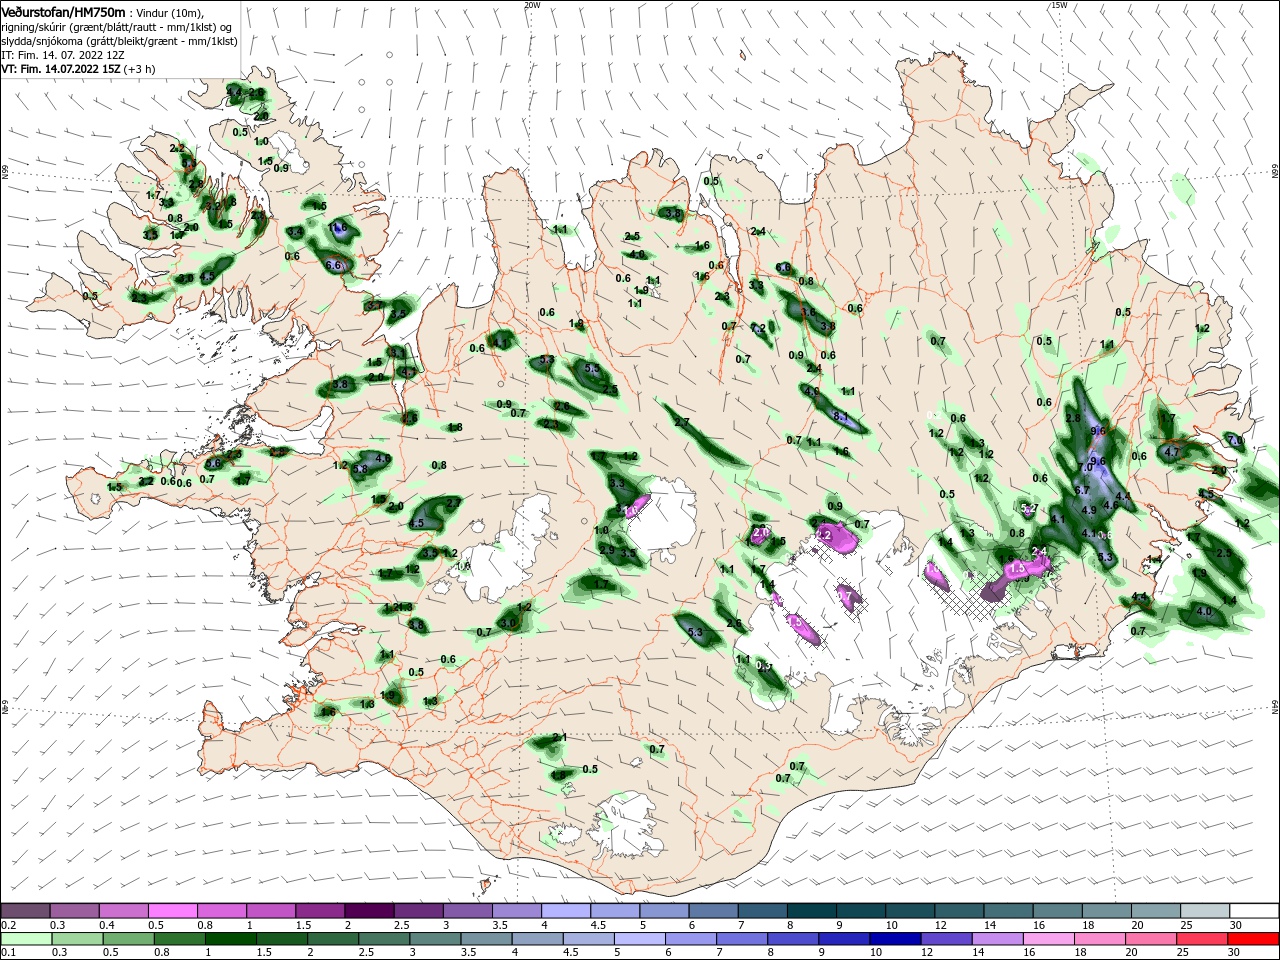Select the 66N latitude label on left edge

[5, 172]
